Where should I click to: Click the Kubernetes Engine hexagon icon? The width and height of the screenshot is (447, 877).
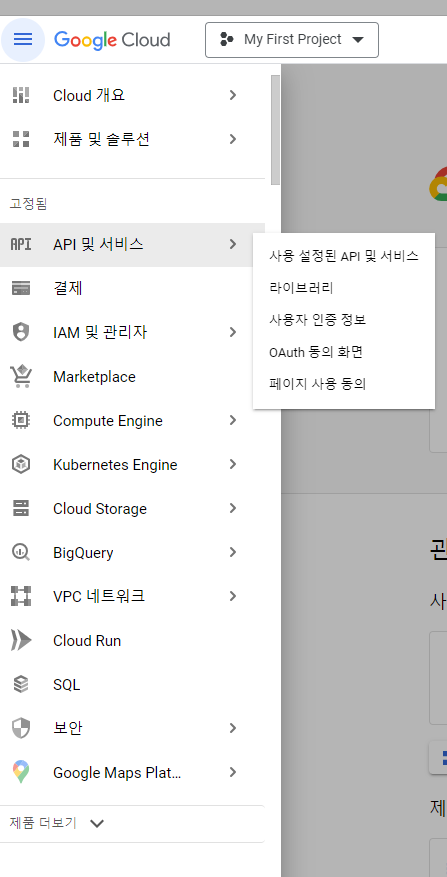(21, 464)
